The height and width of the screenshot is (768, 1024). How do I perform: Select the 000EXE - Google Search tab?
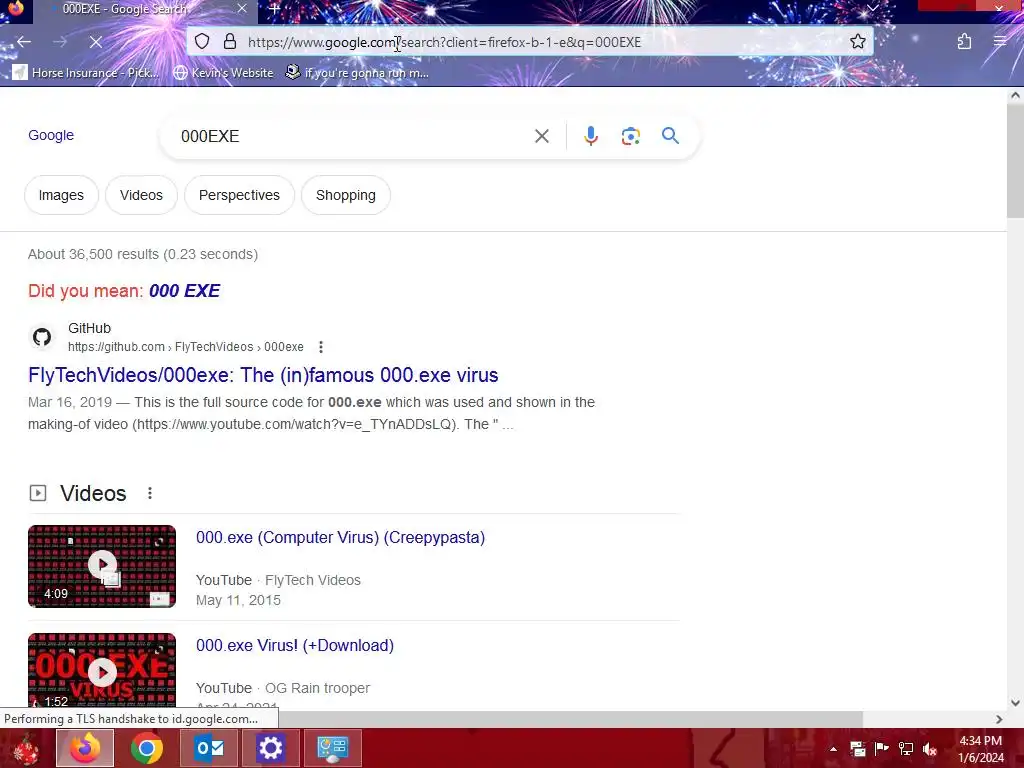140,9
